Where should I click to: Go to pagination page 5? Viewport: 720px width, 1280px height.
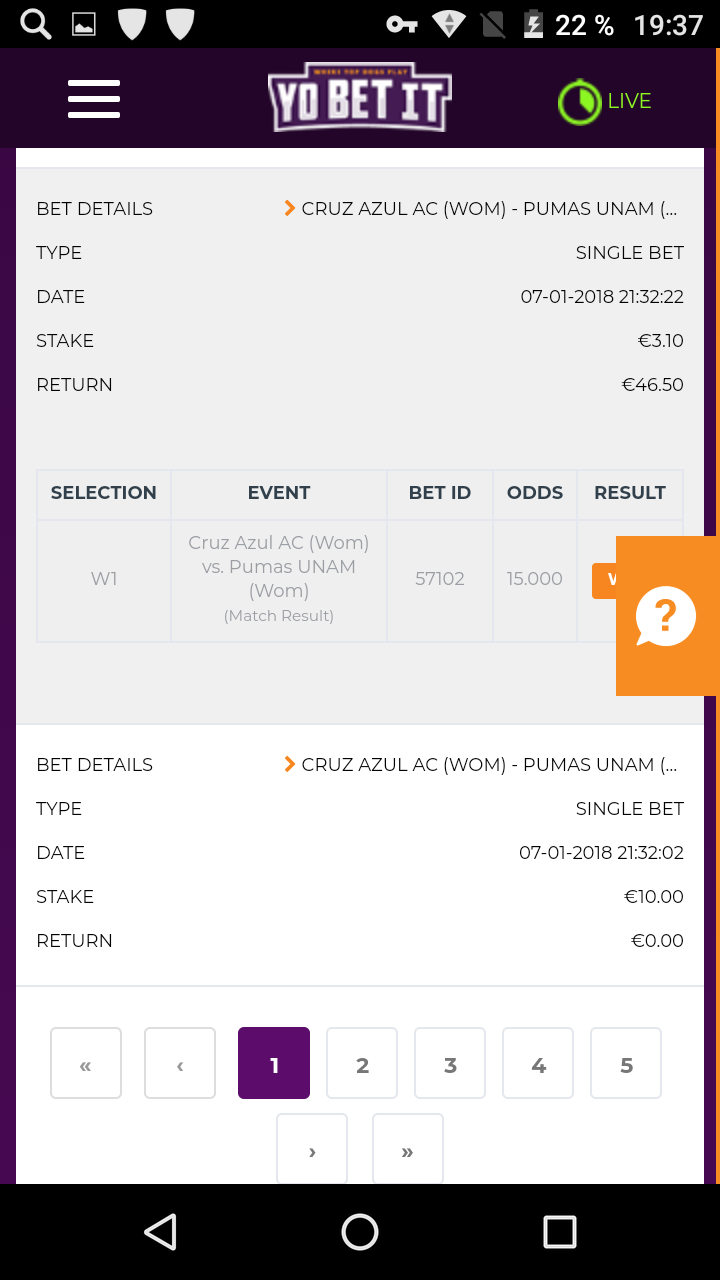(x=626, y=1063)
